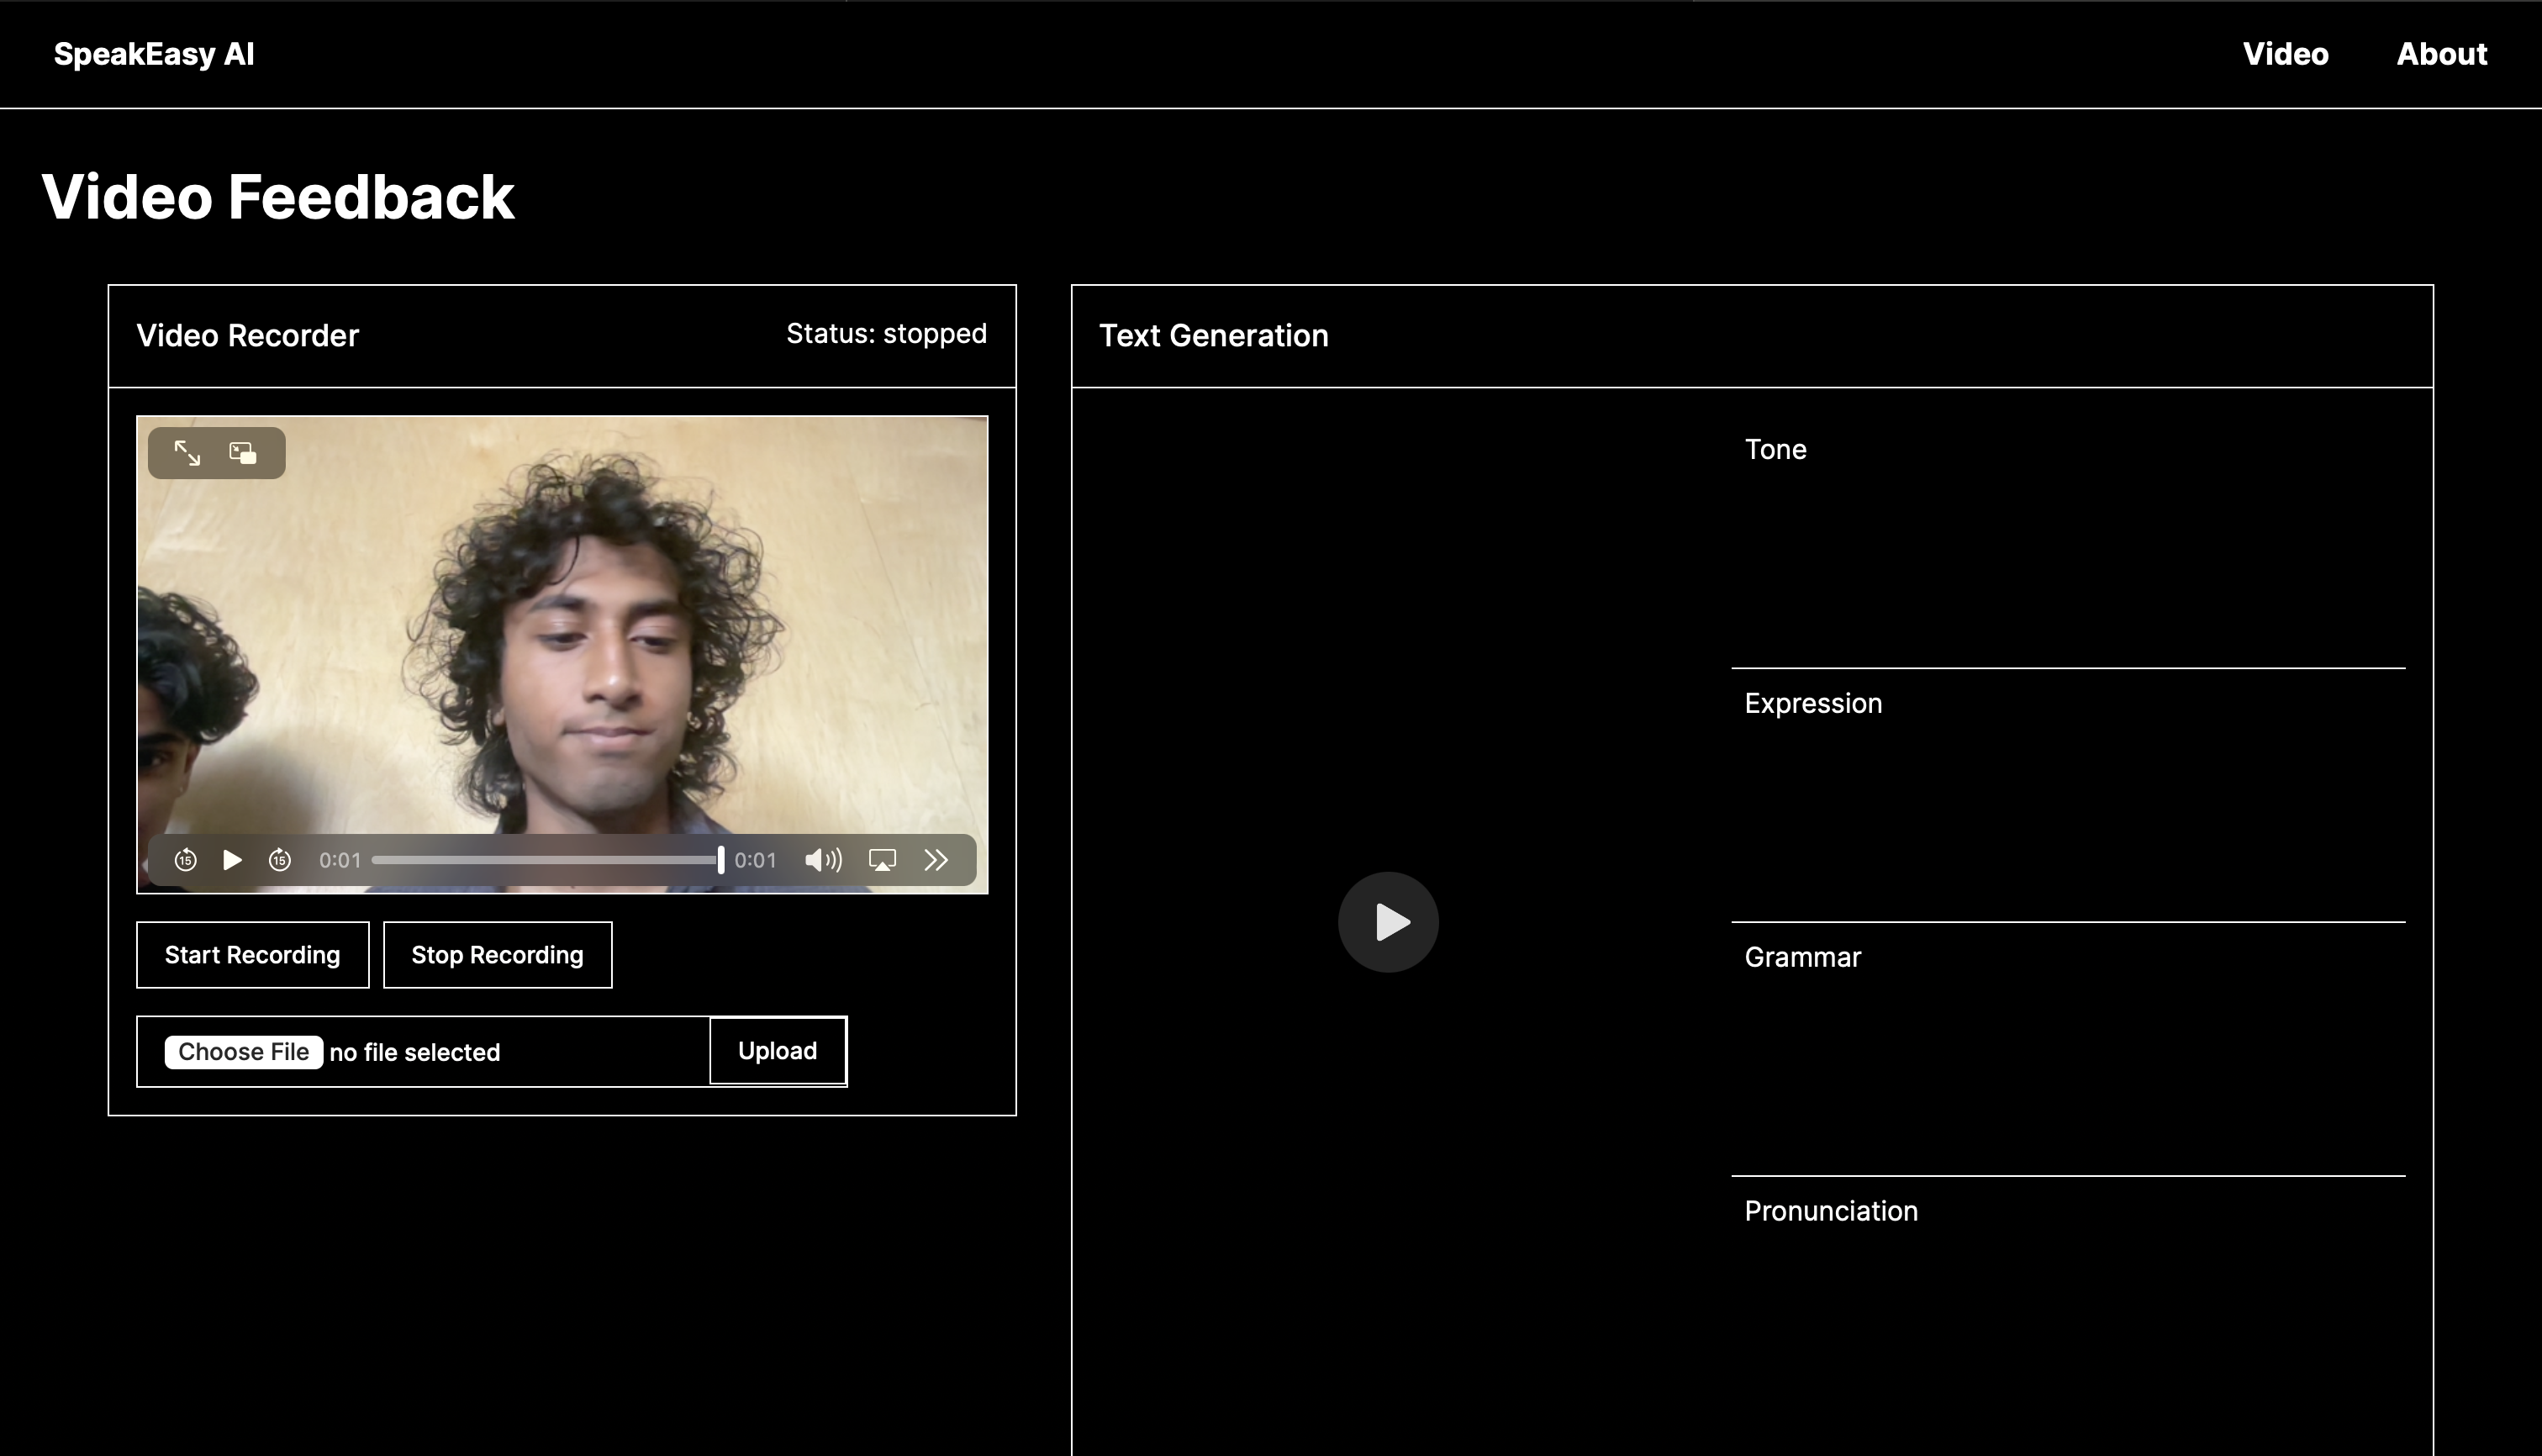2542x1456 pixels.
Task: Click the video progress scrubber bar
Action: coord(545,860)
